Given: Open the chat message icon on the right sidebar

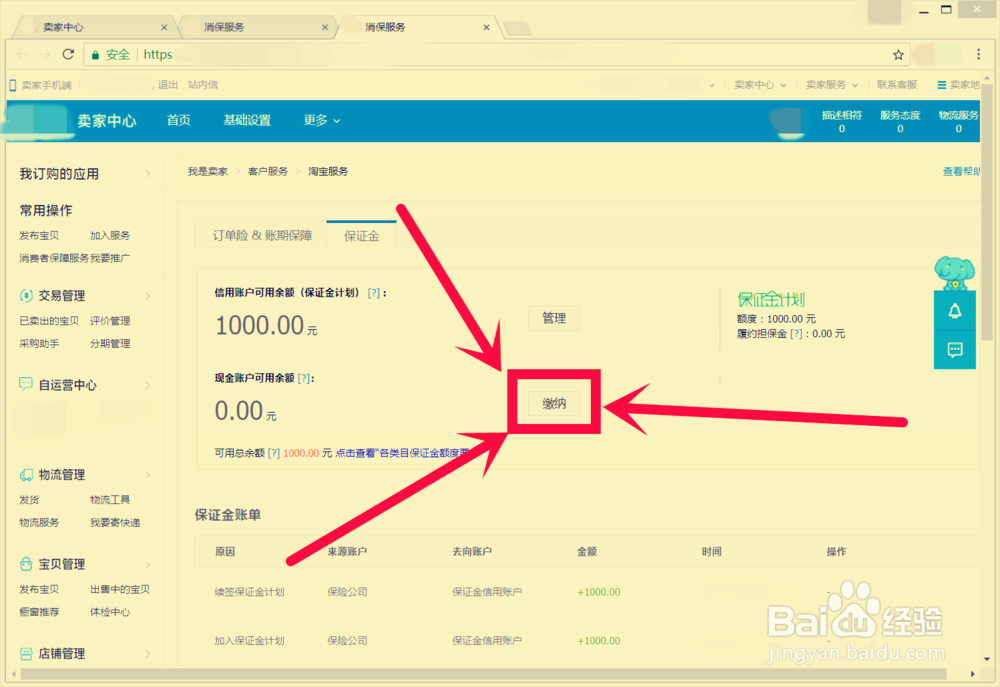Looking at the screenshot, I should (x=954, y=350).
